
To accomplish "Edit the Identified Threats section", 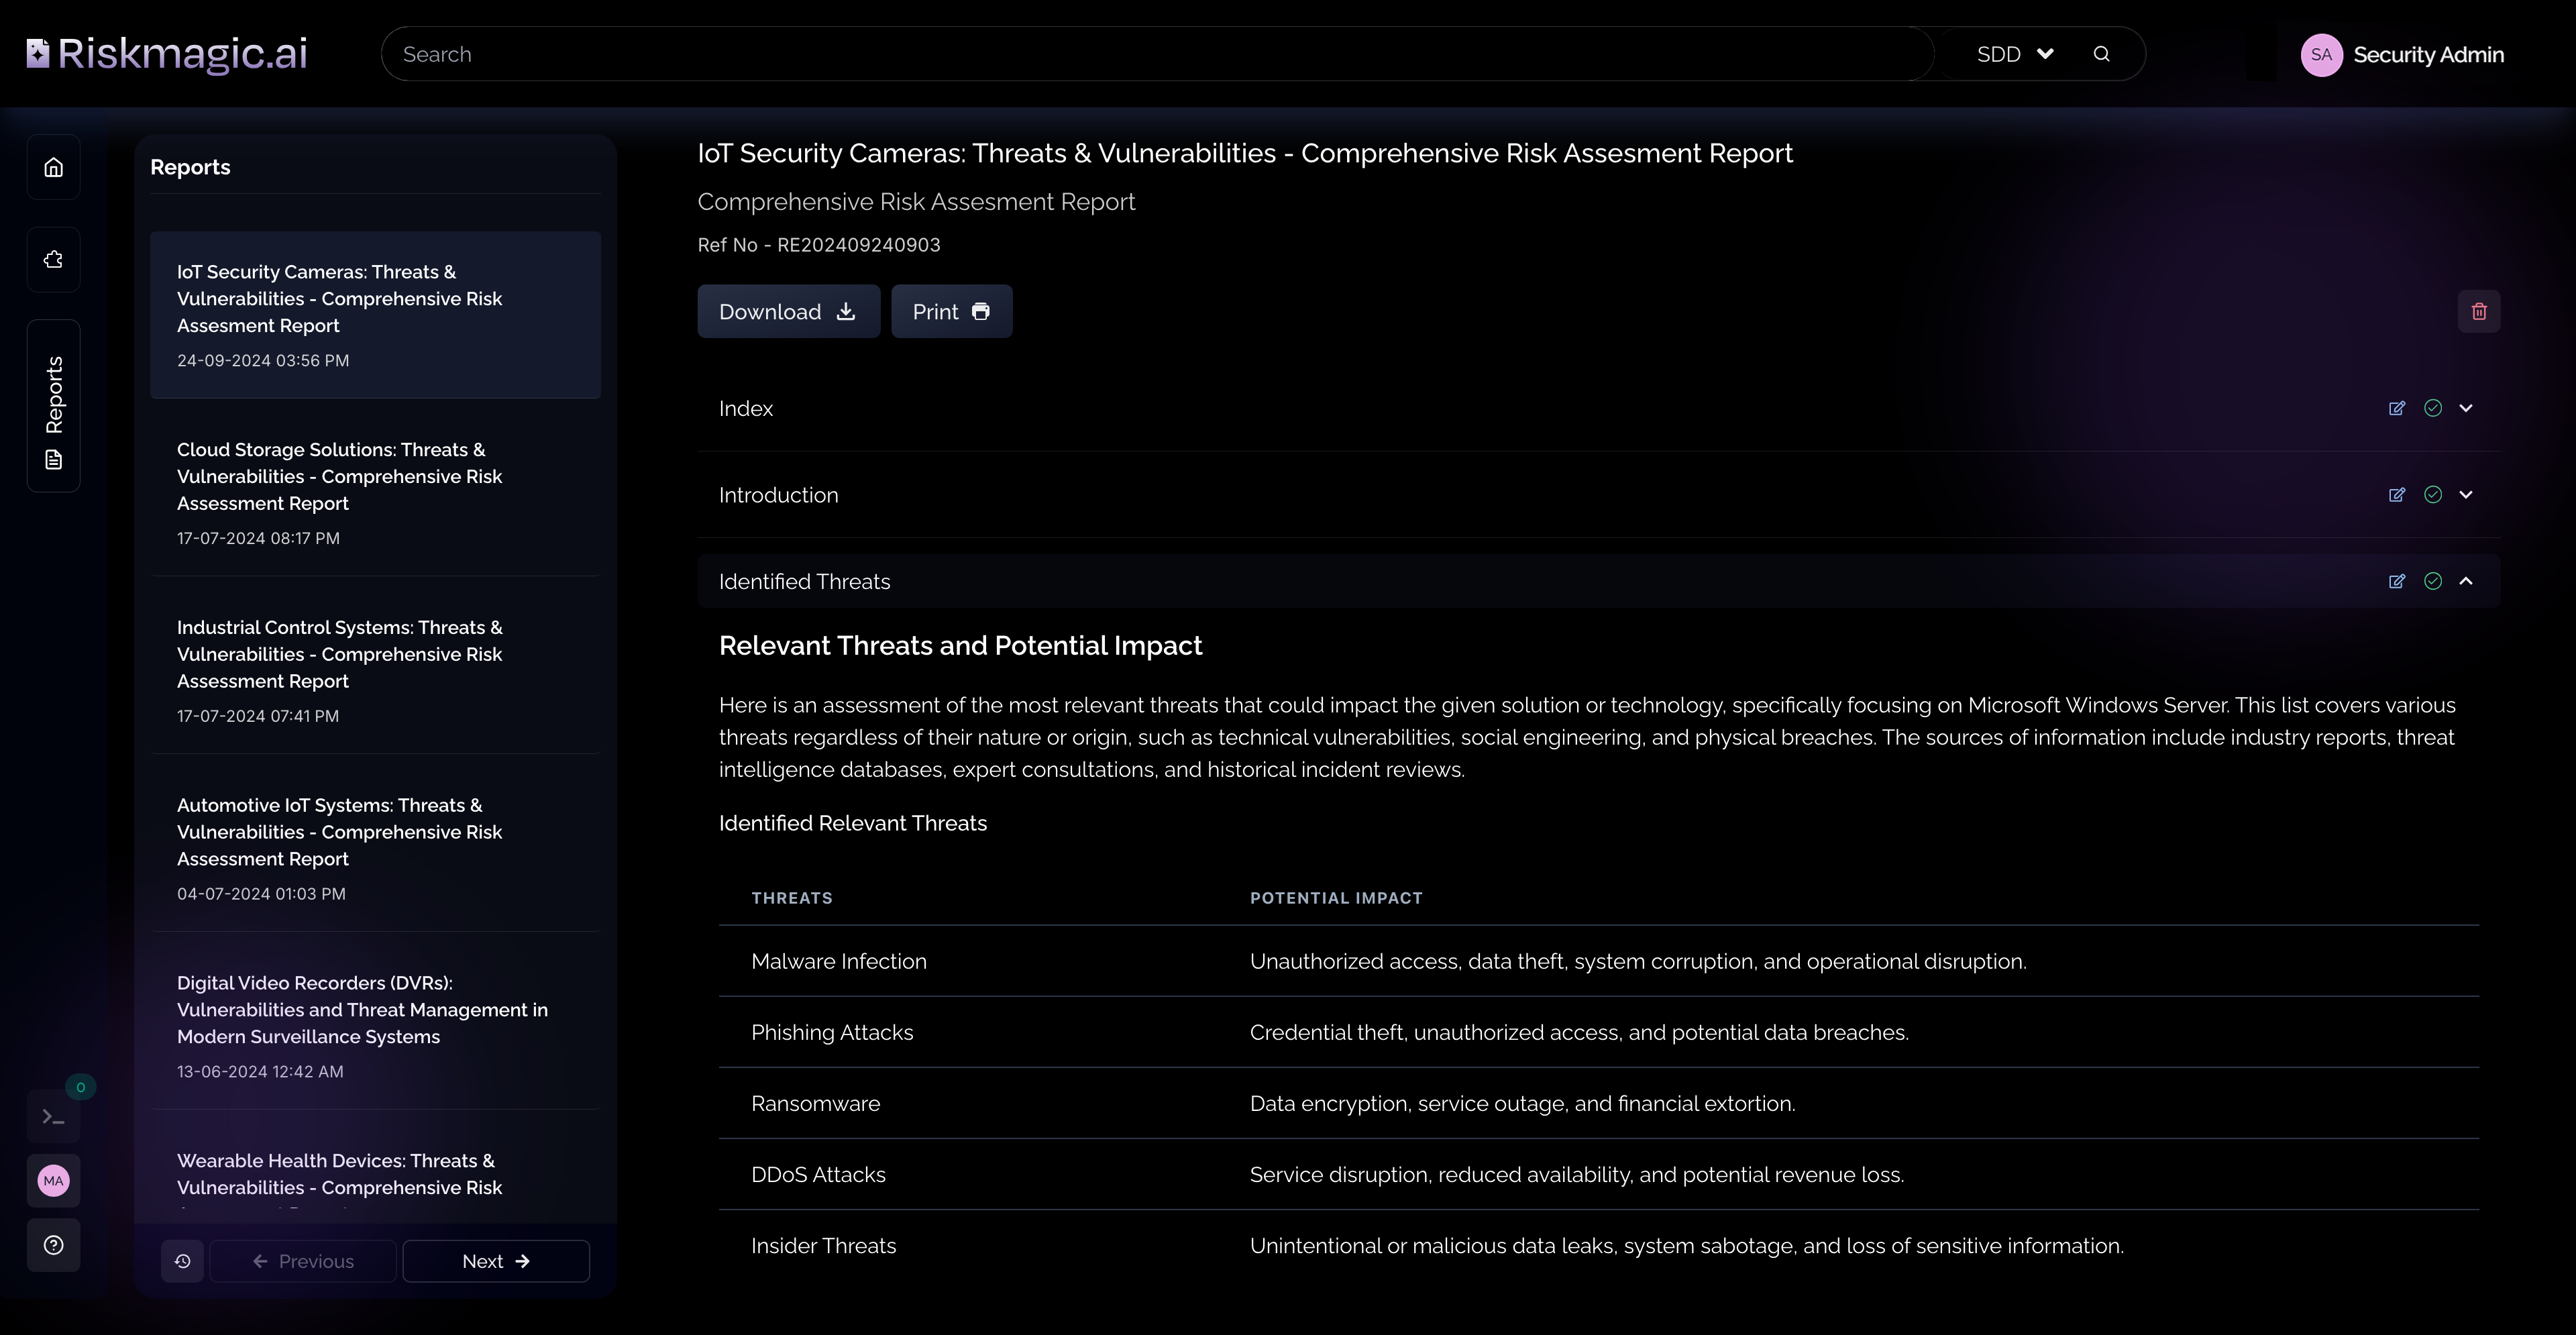I will (2396, 581).
